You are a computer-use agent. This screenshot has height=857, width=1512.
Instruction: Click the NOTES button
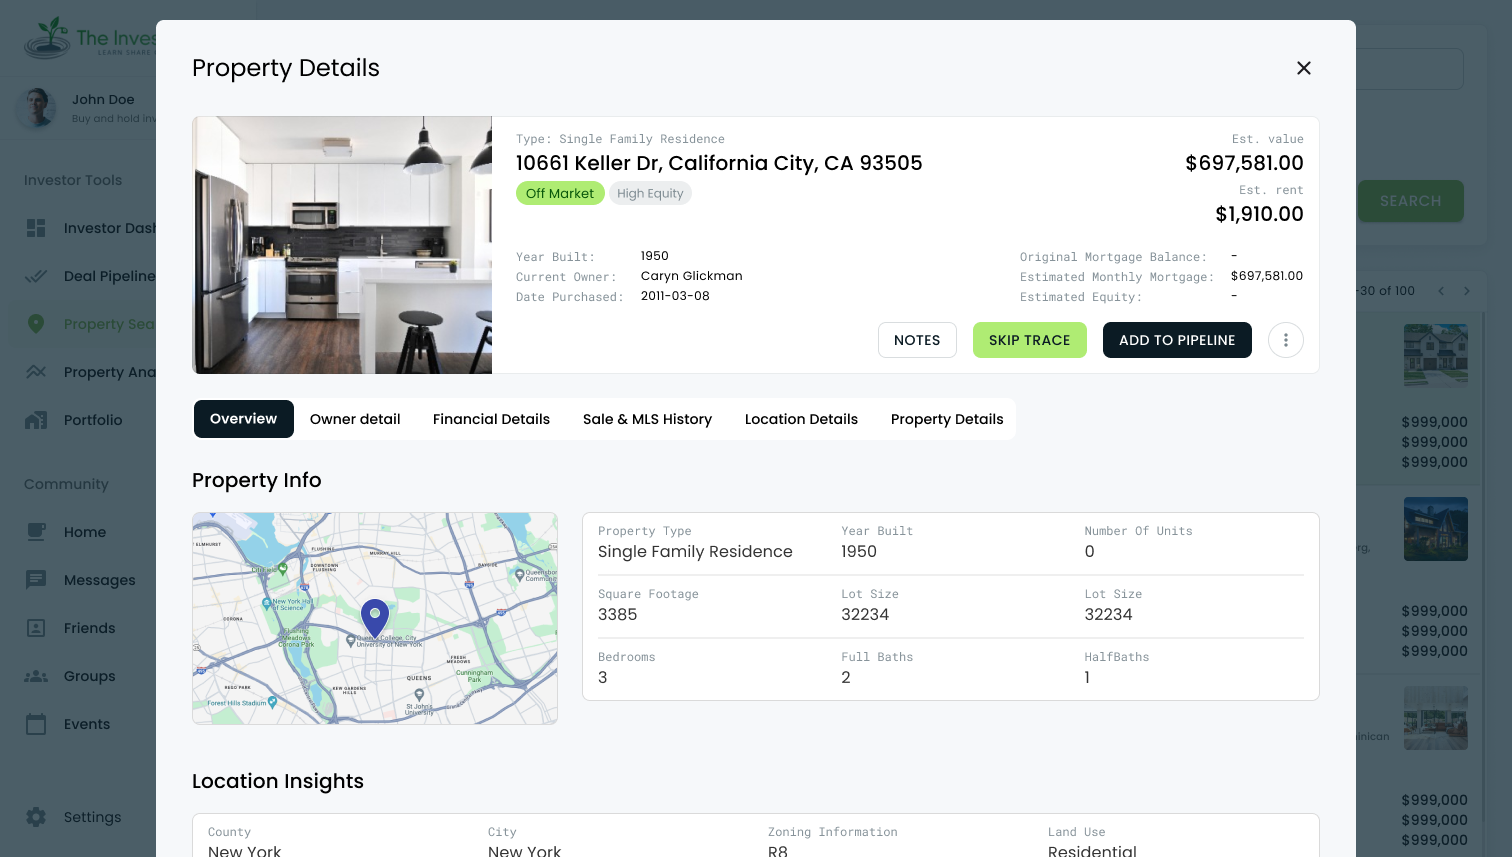917,340
